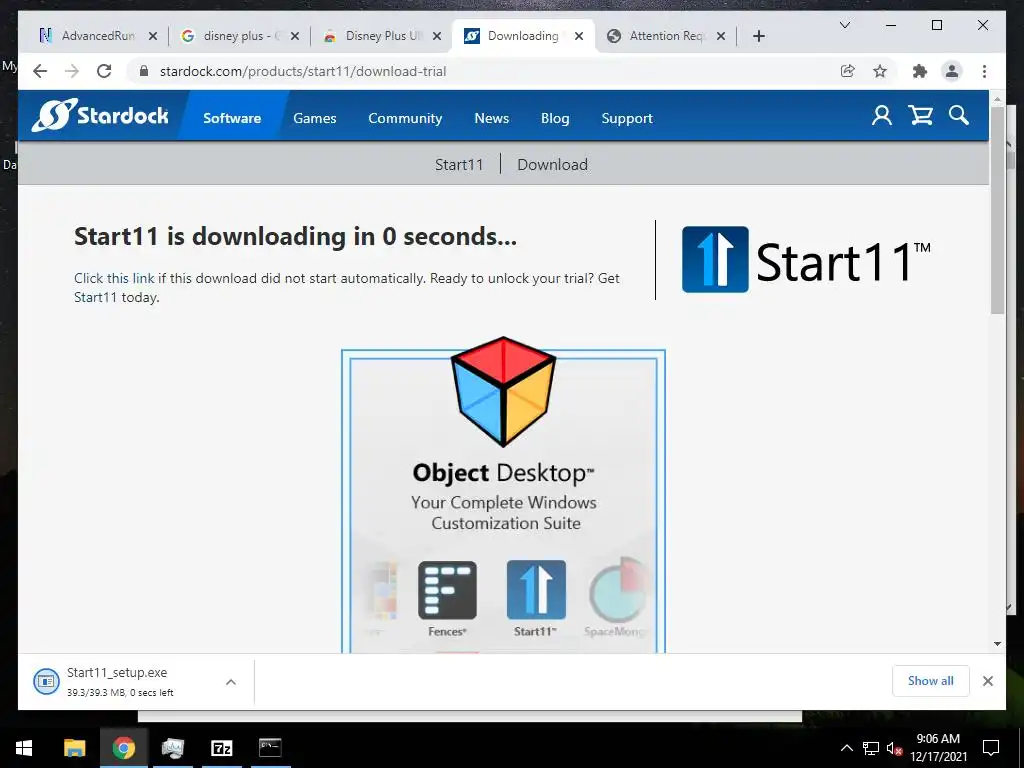Go to the Blog section
The image size is (1024, 768).
click(x=555, y=118)
